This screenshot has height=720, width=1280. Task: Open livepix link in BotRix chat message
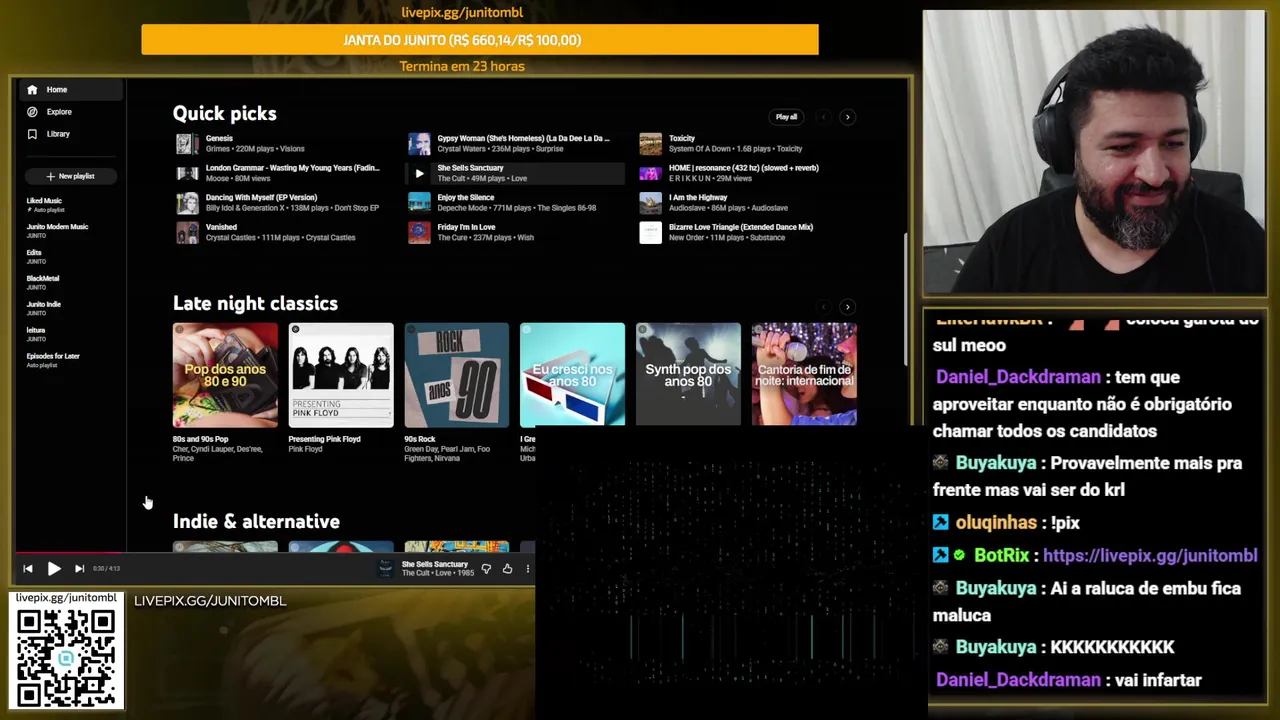[x=1150, y=555]
